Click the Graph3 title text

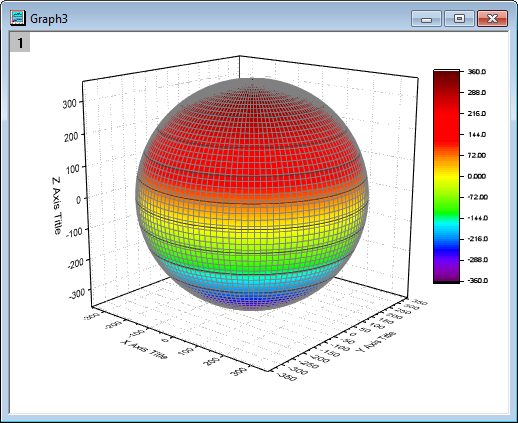(49, 19)
